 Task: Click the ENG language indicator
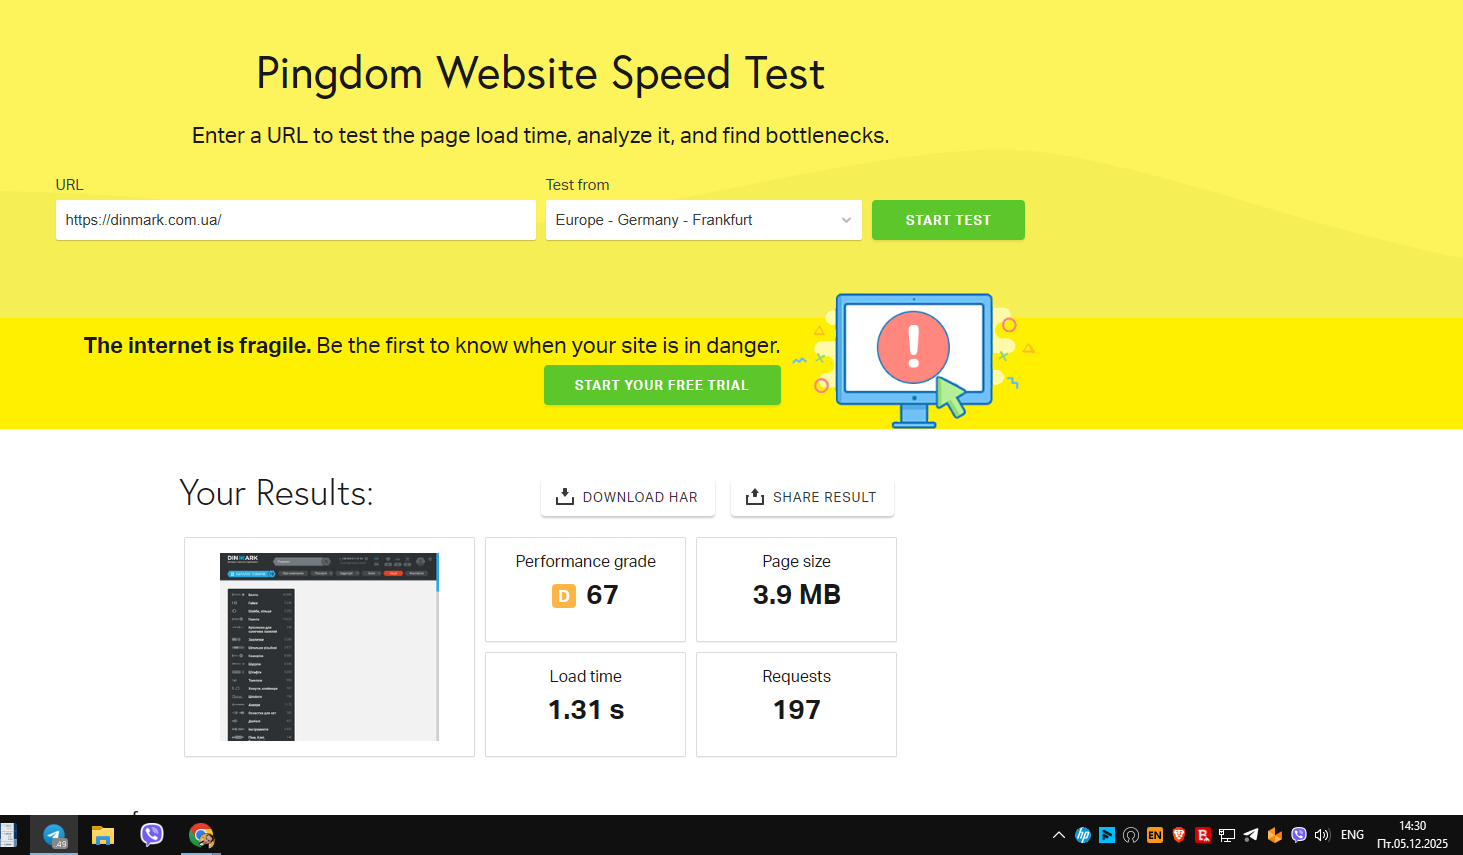1352,835
